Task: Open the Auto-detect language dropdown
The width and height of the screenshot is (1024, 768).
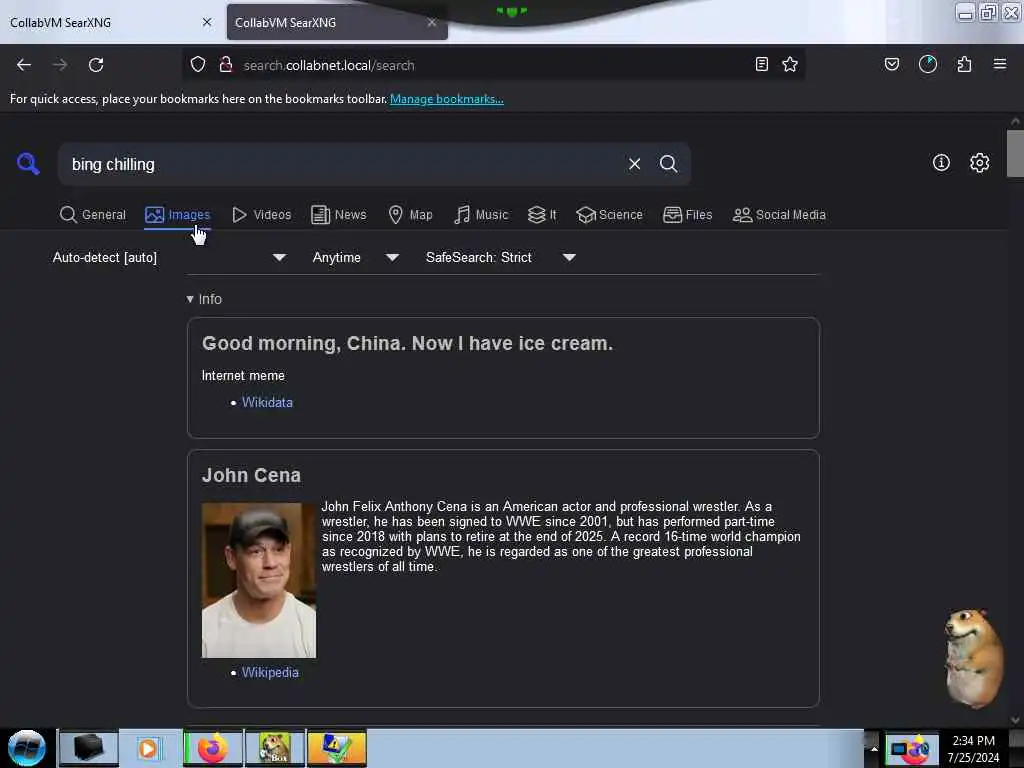Action: click(x=169, y=257)
